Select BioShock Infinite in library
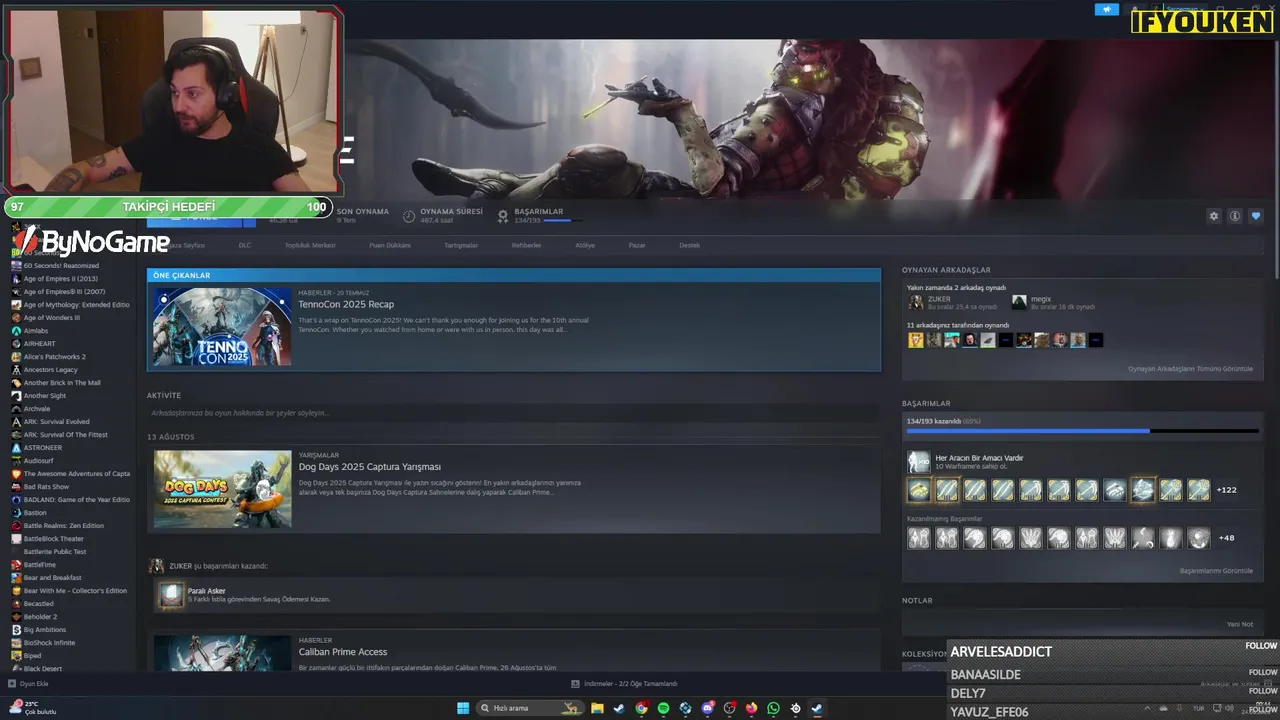 coord(50,643)
